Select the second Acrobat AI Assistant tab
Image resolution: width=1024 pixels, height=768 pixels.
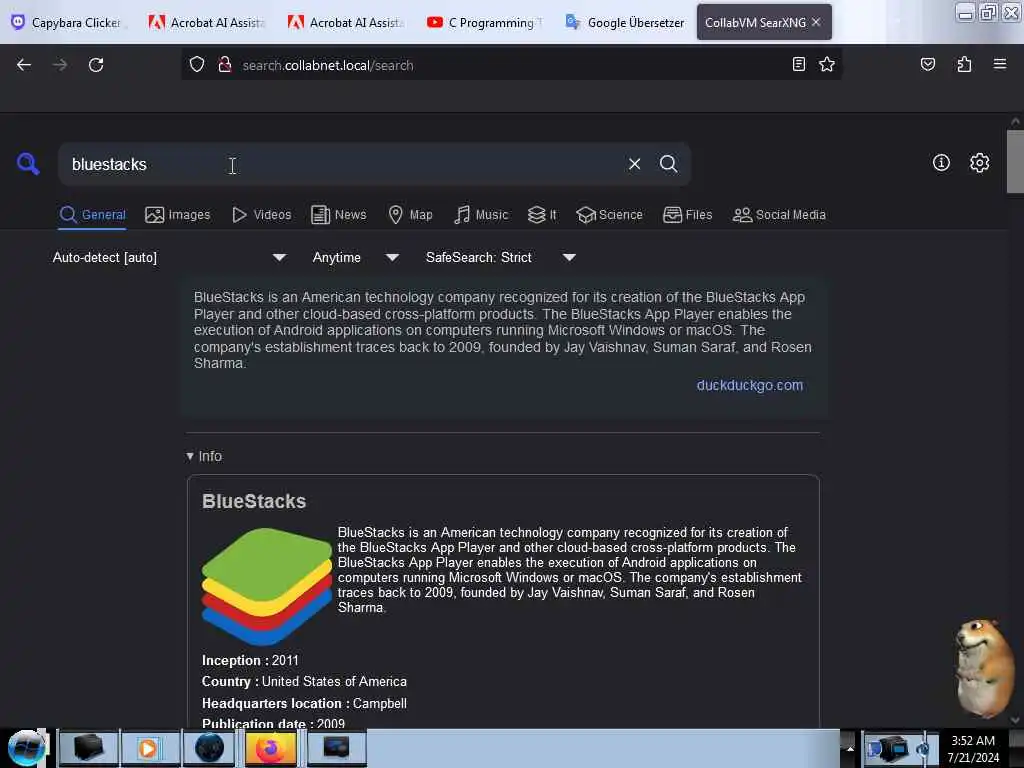346,22
